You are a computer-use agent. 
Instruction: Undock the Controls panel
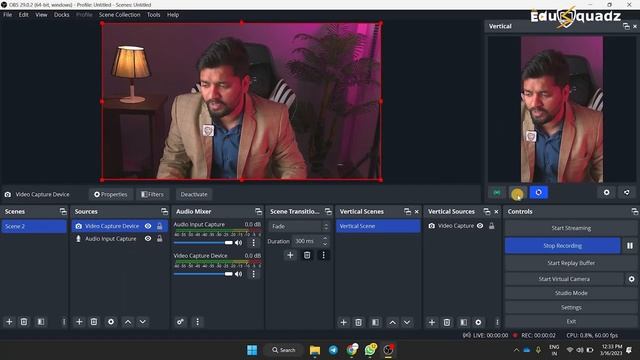coord(634,211)
